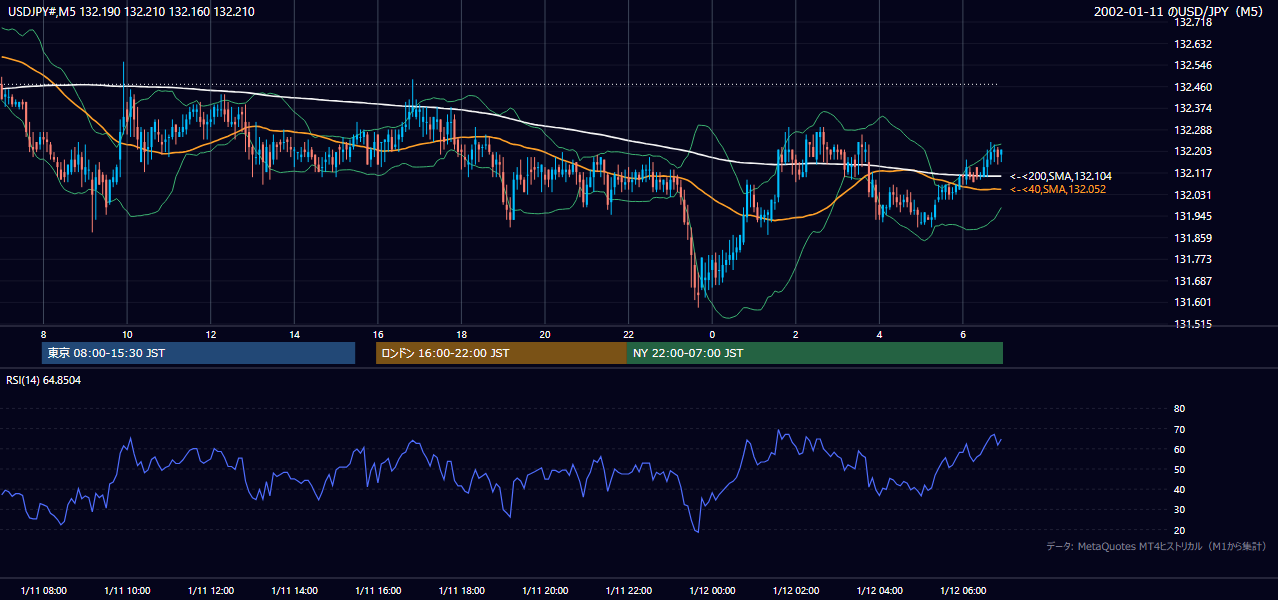Click the 1/11 22:00 time label
The width and height of the screenshot is (1278, 600).
pos(628,591)
